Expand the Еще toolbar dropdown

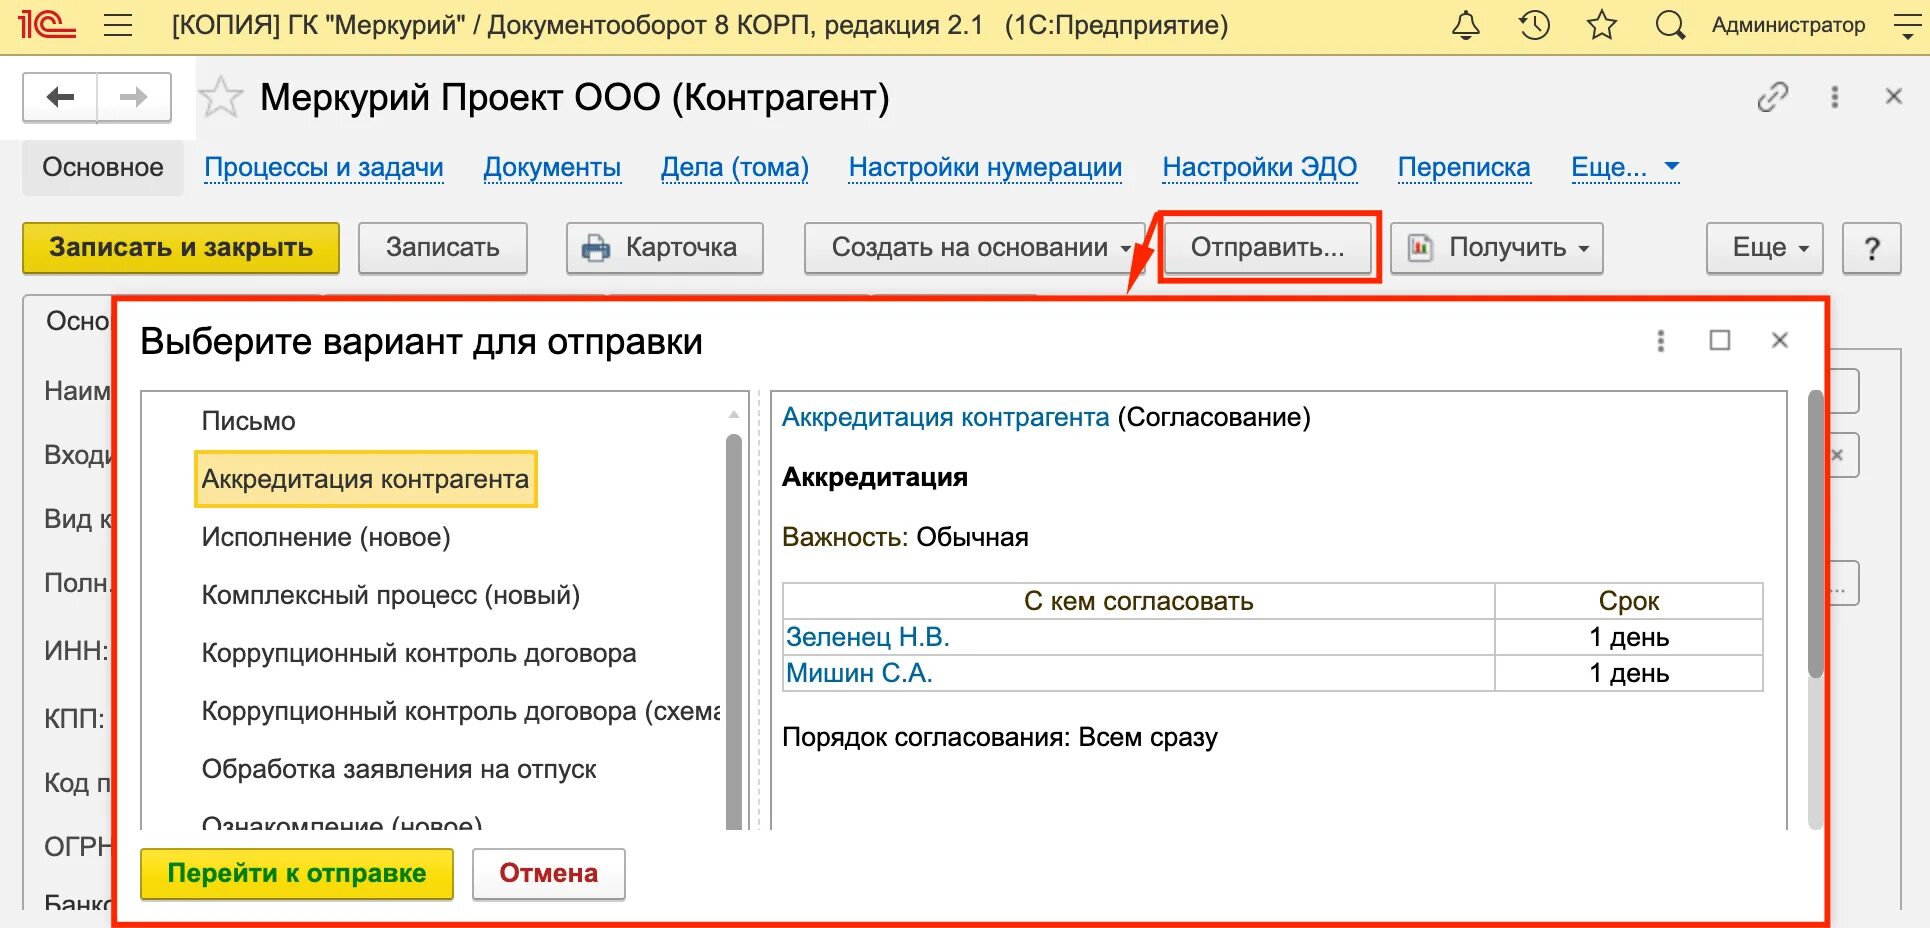tap(1765, 248)
